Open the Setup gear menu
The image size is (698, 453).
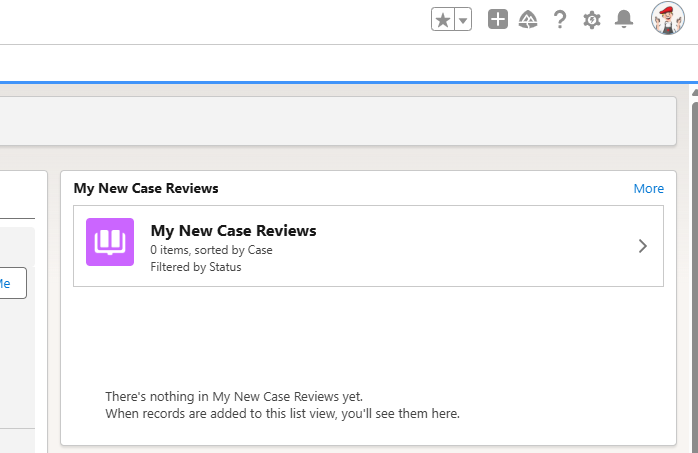(x=592, y=19)
